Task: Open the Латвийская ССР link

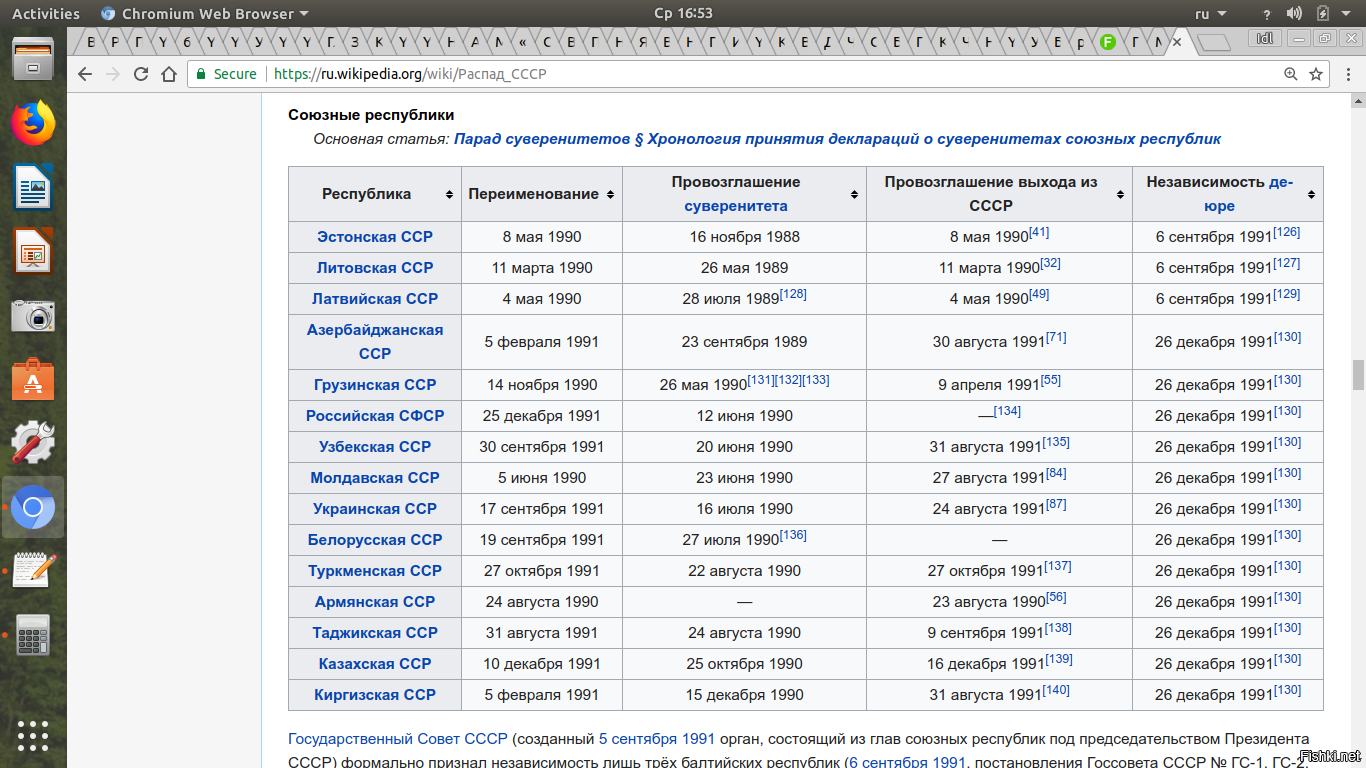Action: (x=375, y=299)
